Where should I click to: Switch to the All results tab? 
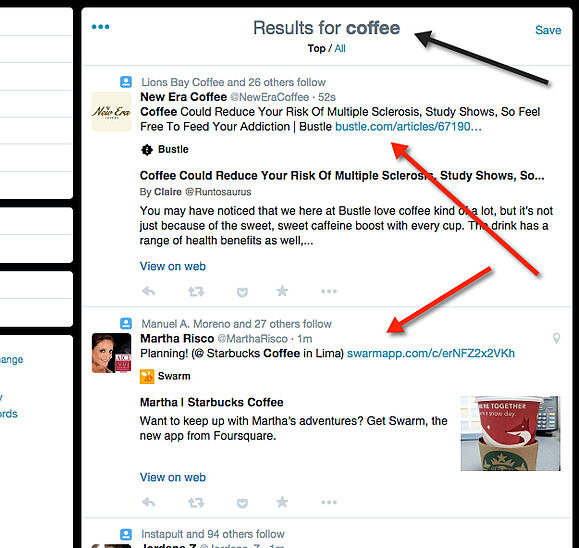340,48
